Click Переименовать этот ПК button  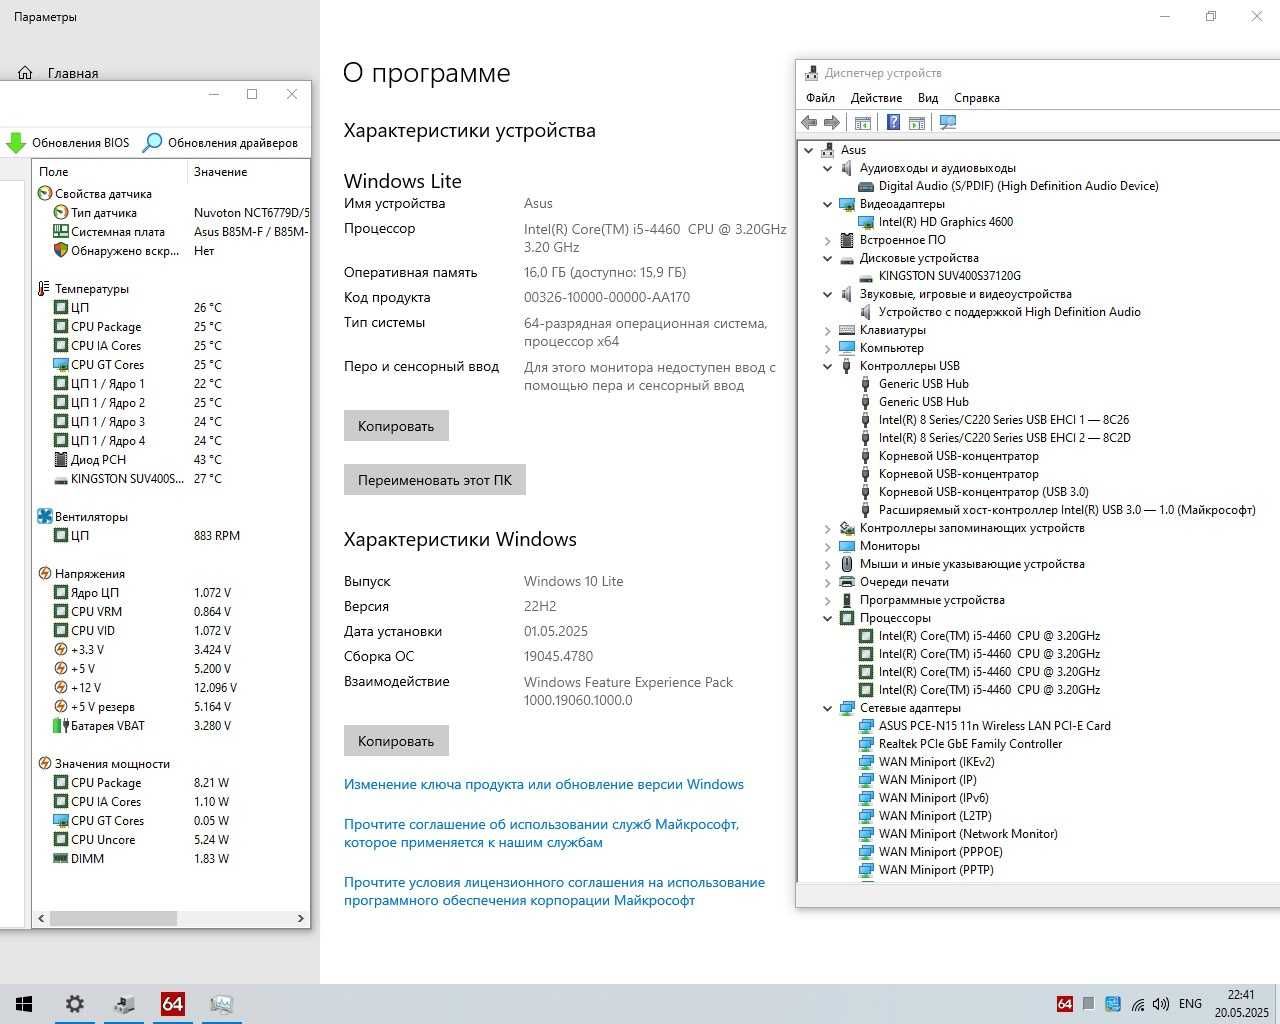pyautogui.click(x=435, y=480)
